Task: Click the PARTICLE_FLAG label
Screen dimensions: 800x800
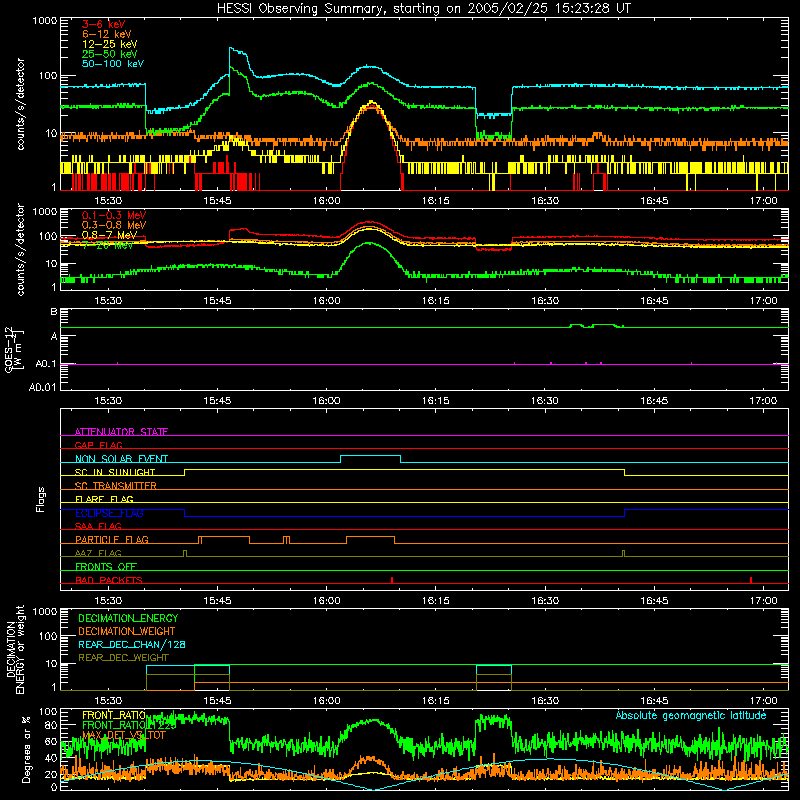Action: [112, 540]
